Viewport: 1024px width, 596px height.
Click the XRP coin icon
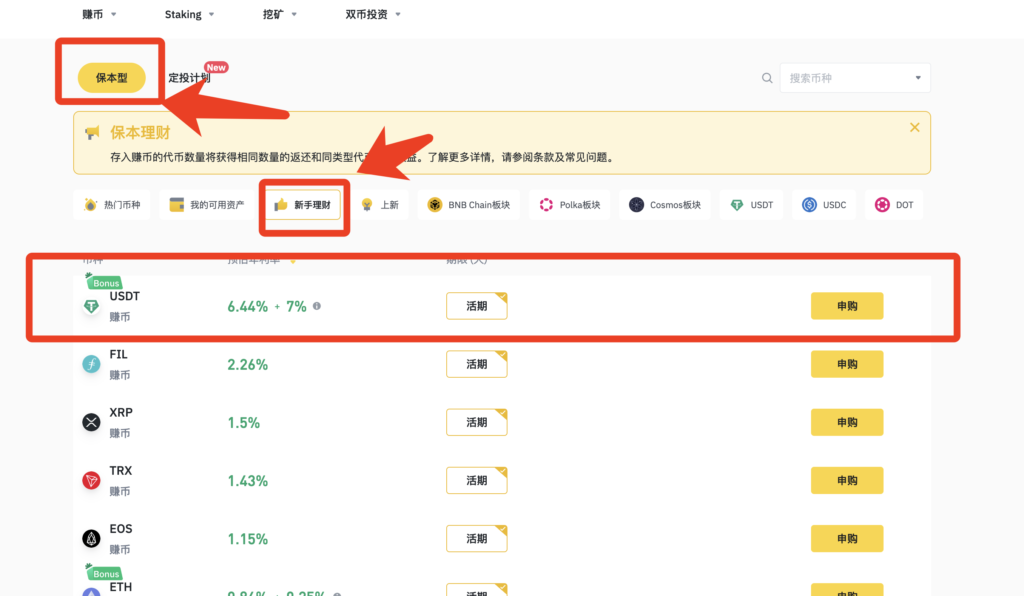tap(91, 422)
